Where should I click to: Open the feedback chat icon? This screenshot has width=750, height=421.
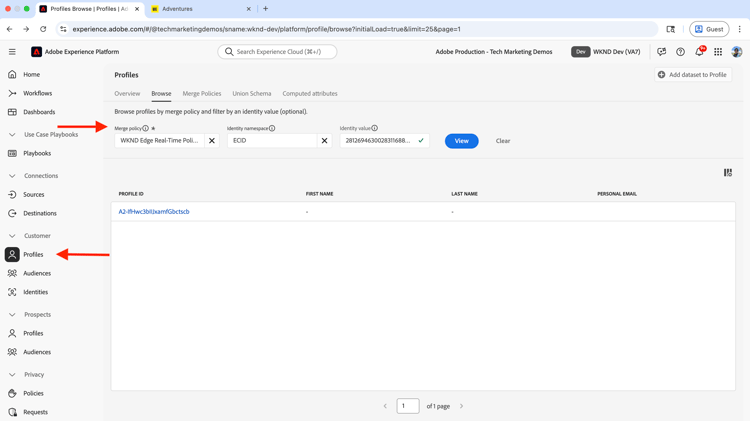click(x=662, y=52)
